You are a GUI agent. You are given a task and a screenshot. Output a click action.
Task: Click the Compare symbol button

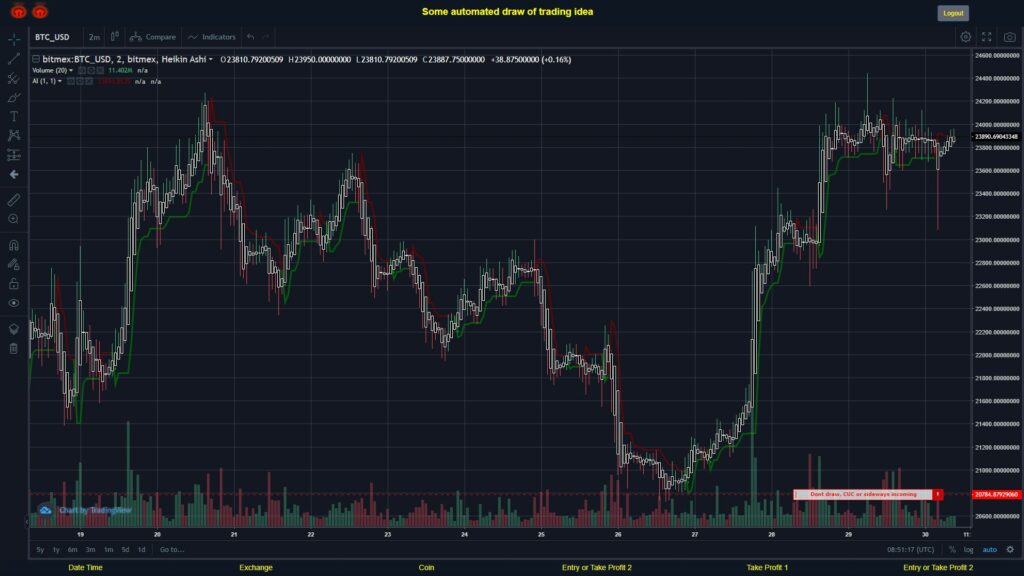(153, 37)
